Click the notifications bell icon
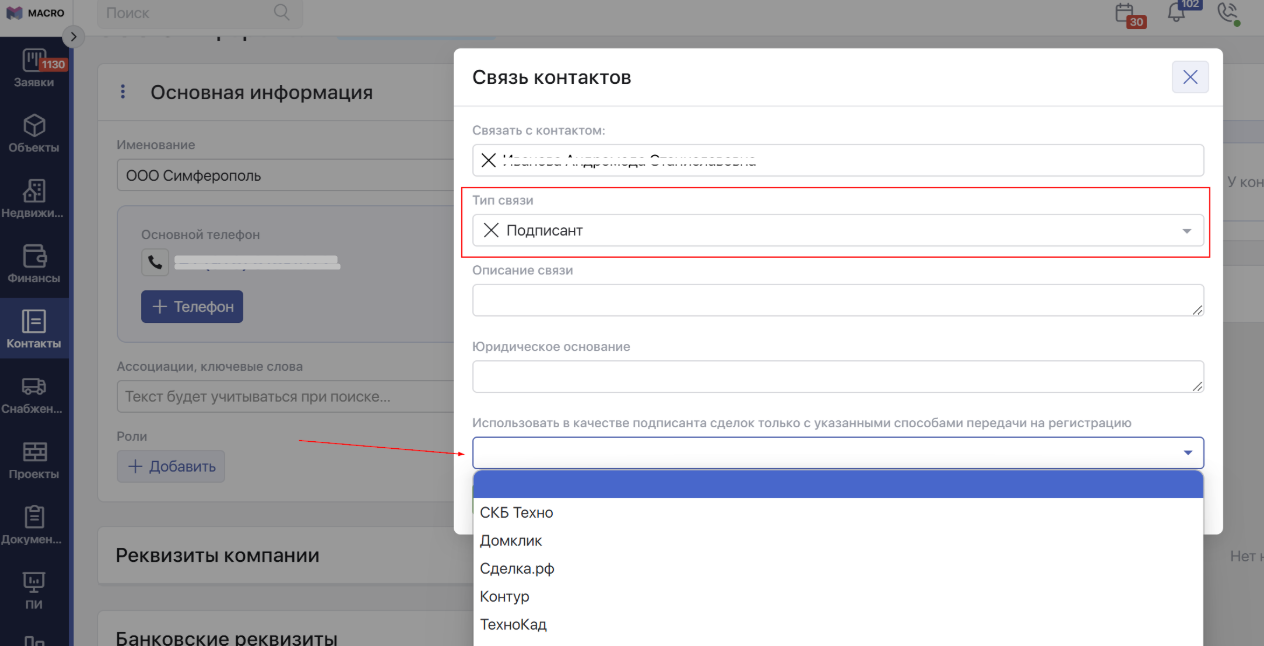 coord(1177,13)
